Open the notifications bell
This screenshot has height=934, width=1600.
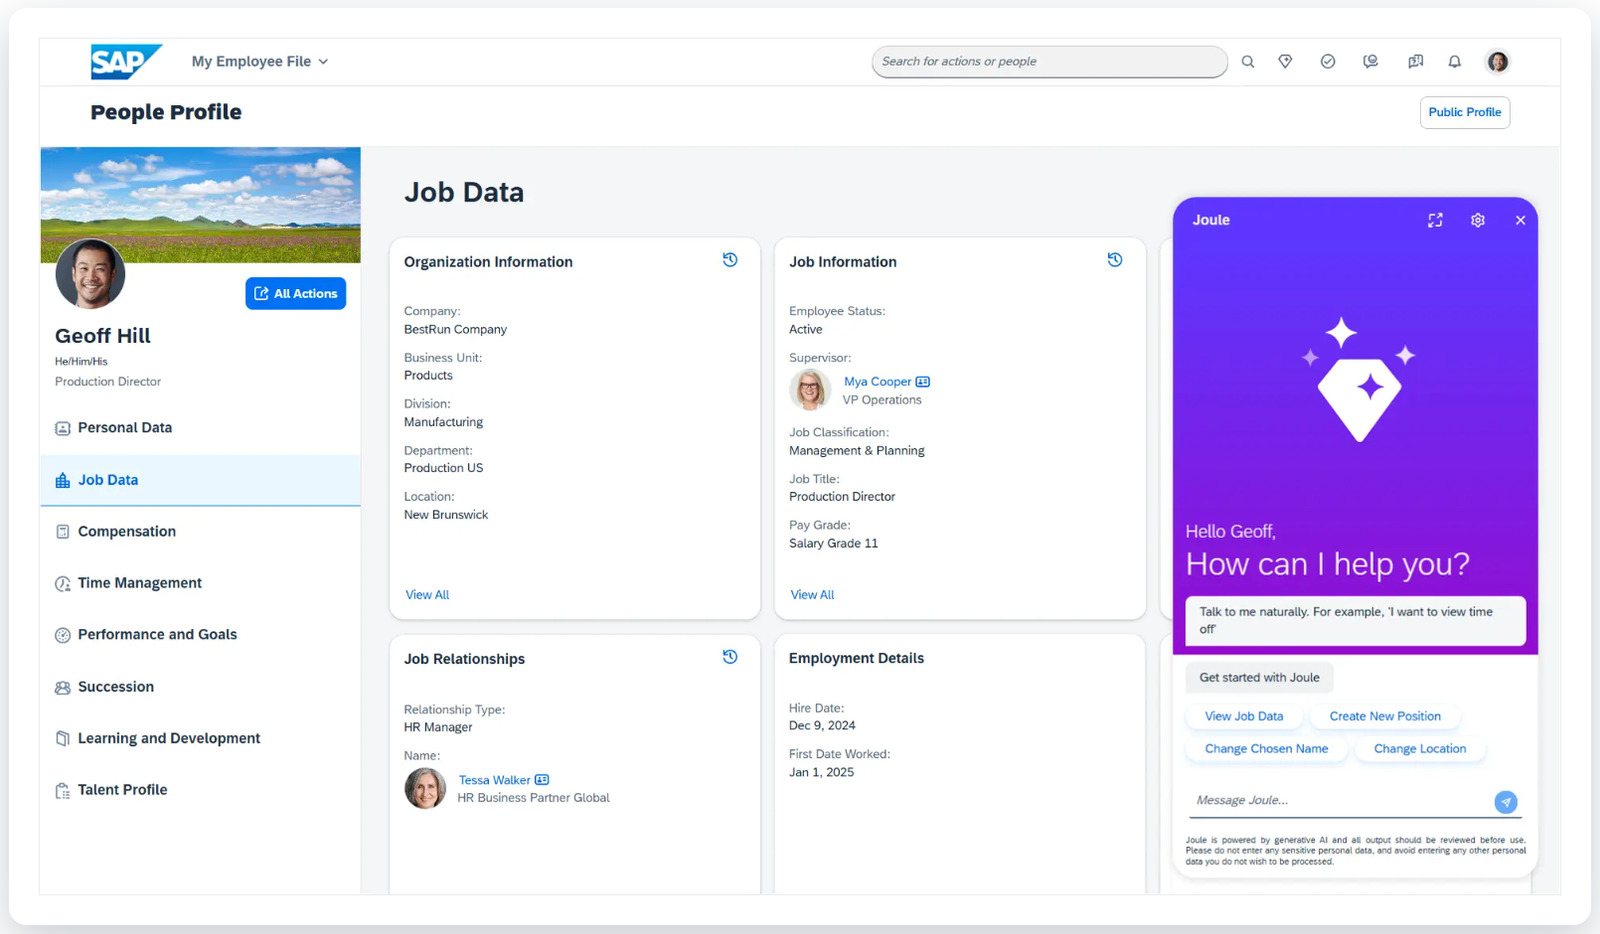(1455, 62)
